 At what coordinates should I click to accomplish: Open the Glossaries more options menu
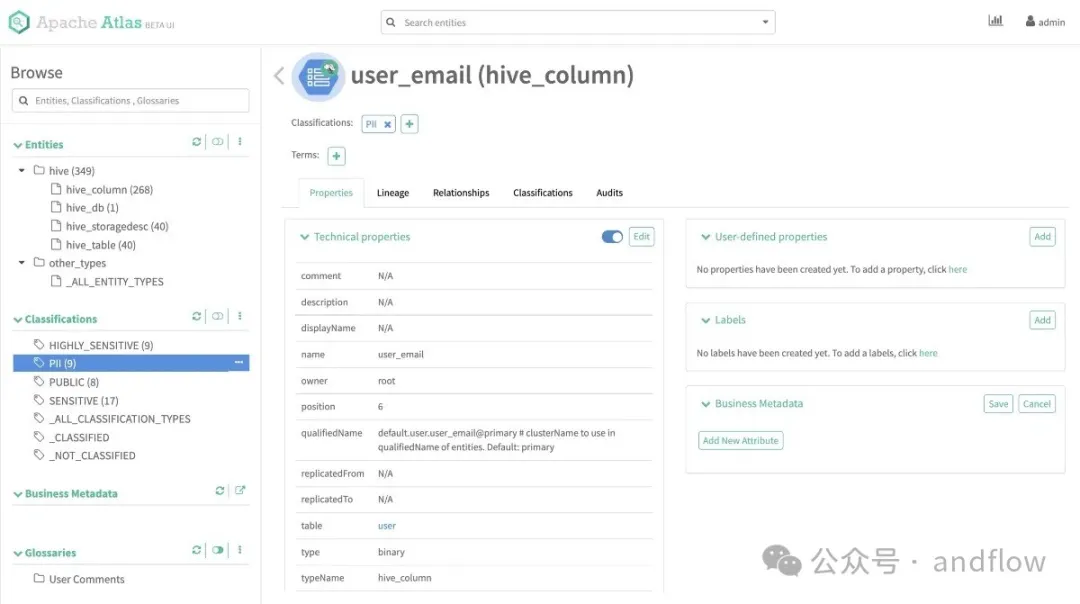240,550
